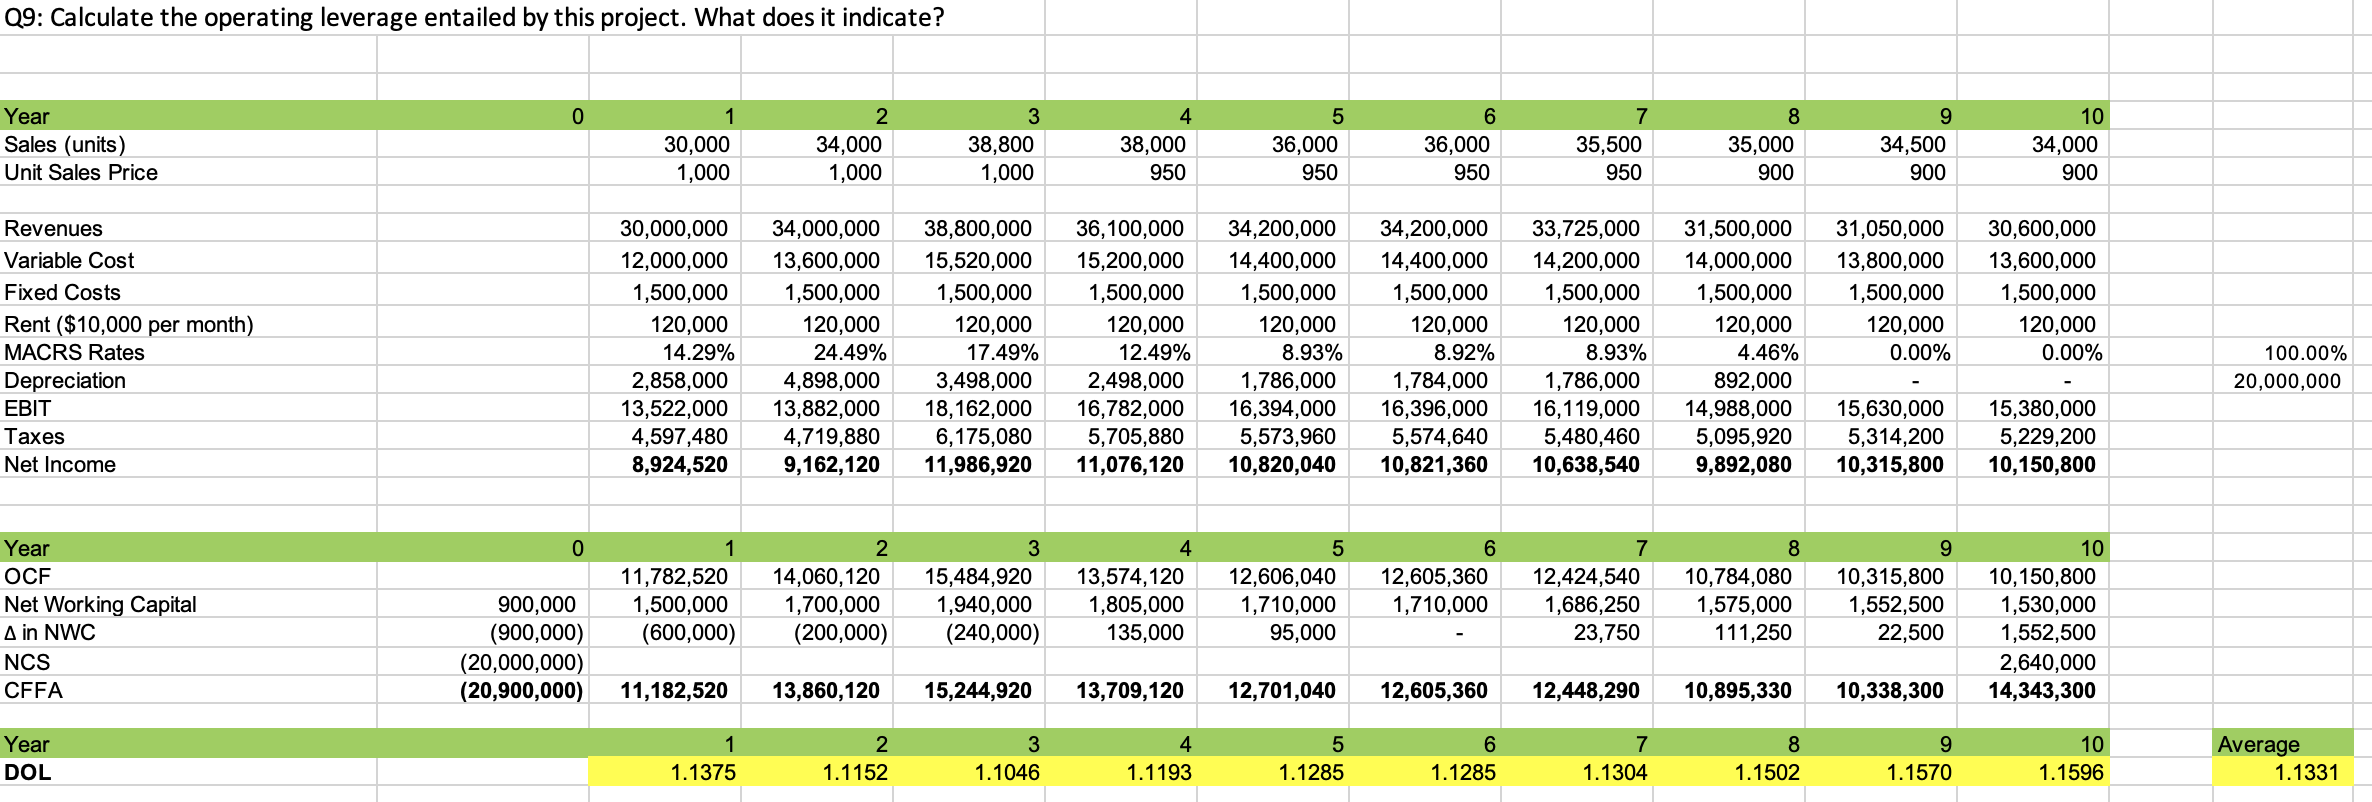Viewport: 2372px width, 802px height.
Task: Click the 'NCS' row label
Action: 27,662
